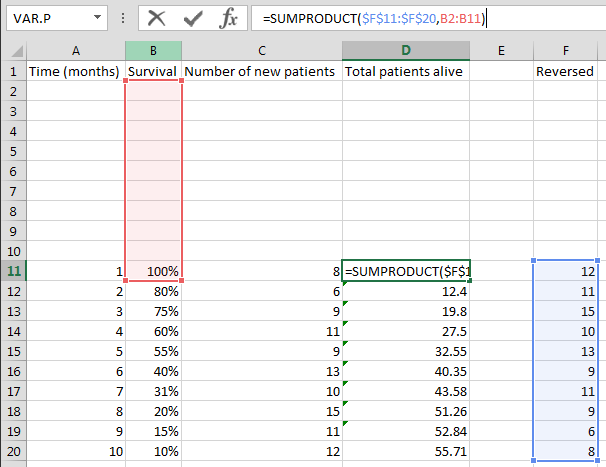Select the 100% survival cell
This screenshot has height=467, width=606.
click(154, 271)
